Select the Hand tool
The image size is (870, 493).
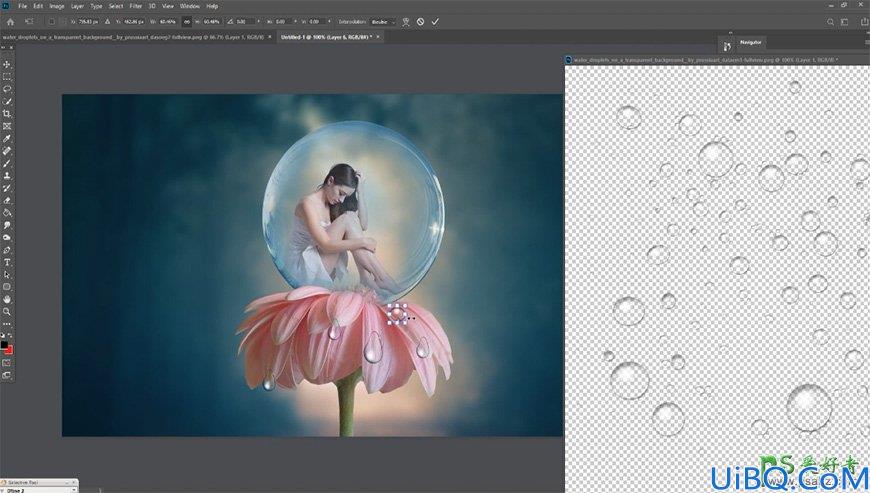point(7,299)
